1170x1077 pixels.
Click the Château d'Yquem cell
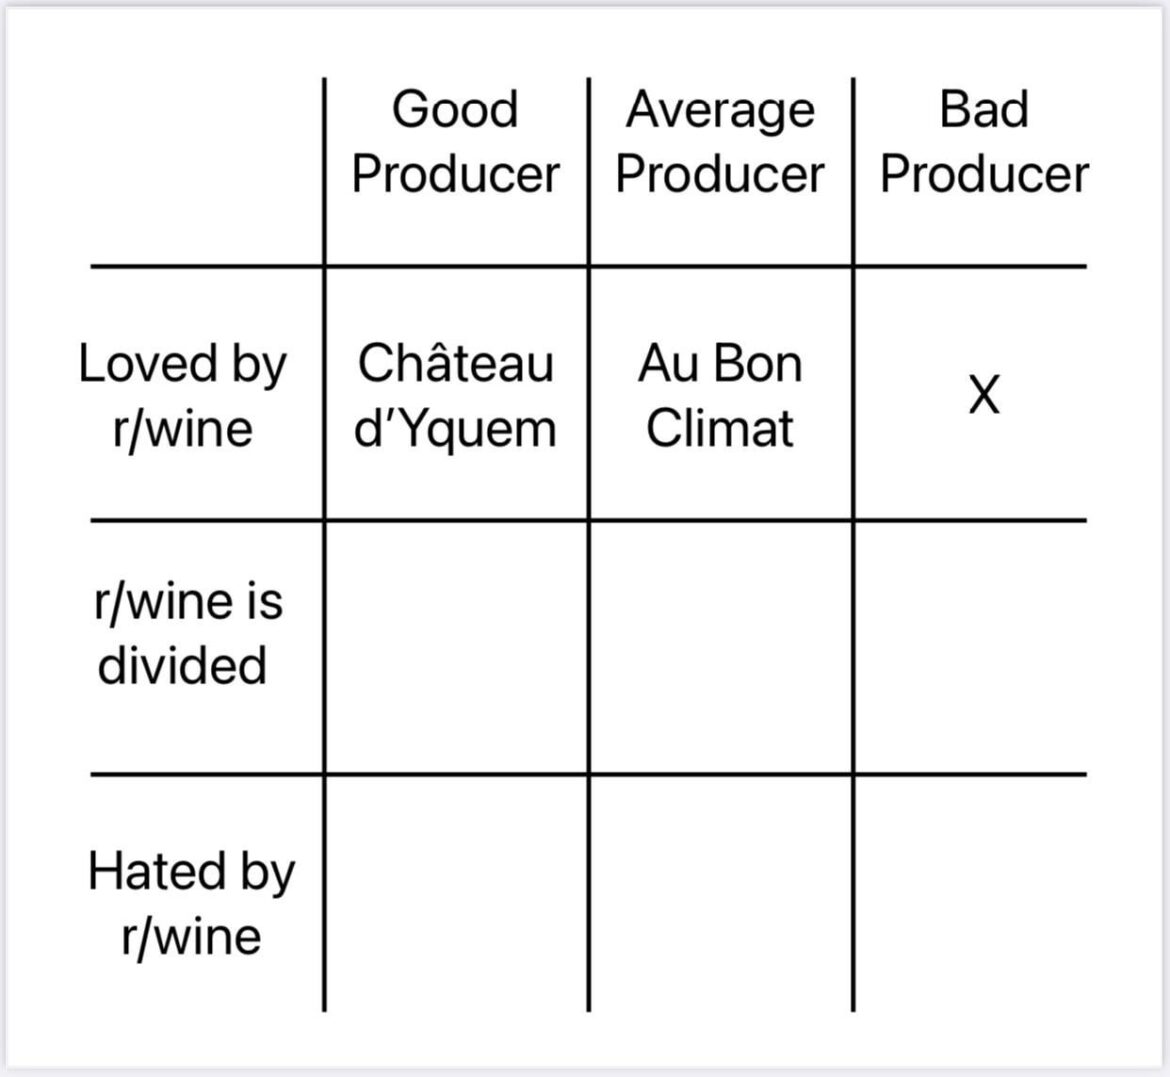click(x=456, y=395)
